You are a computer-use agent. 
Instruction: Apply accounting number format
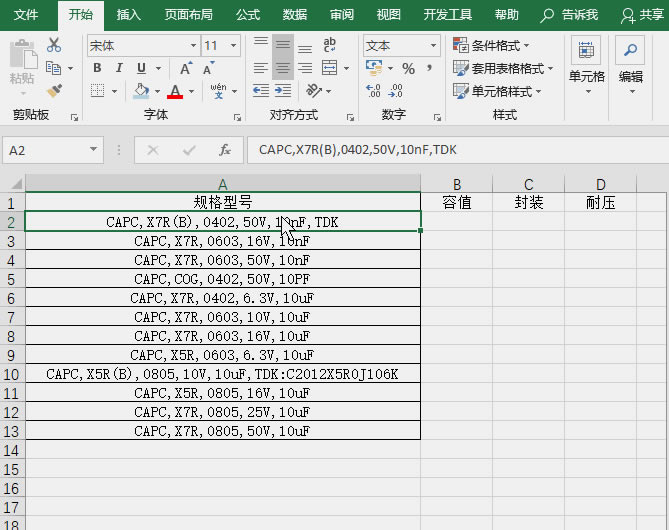pos(374,68)
